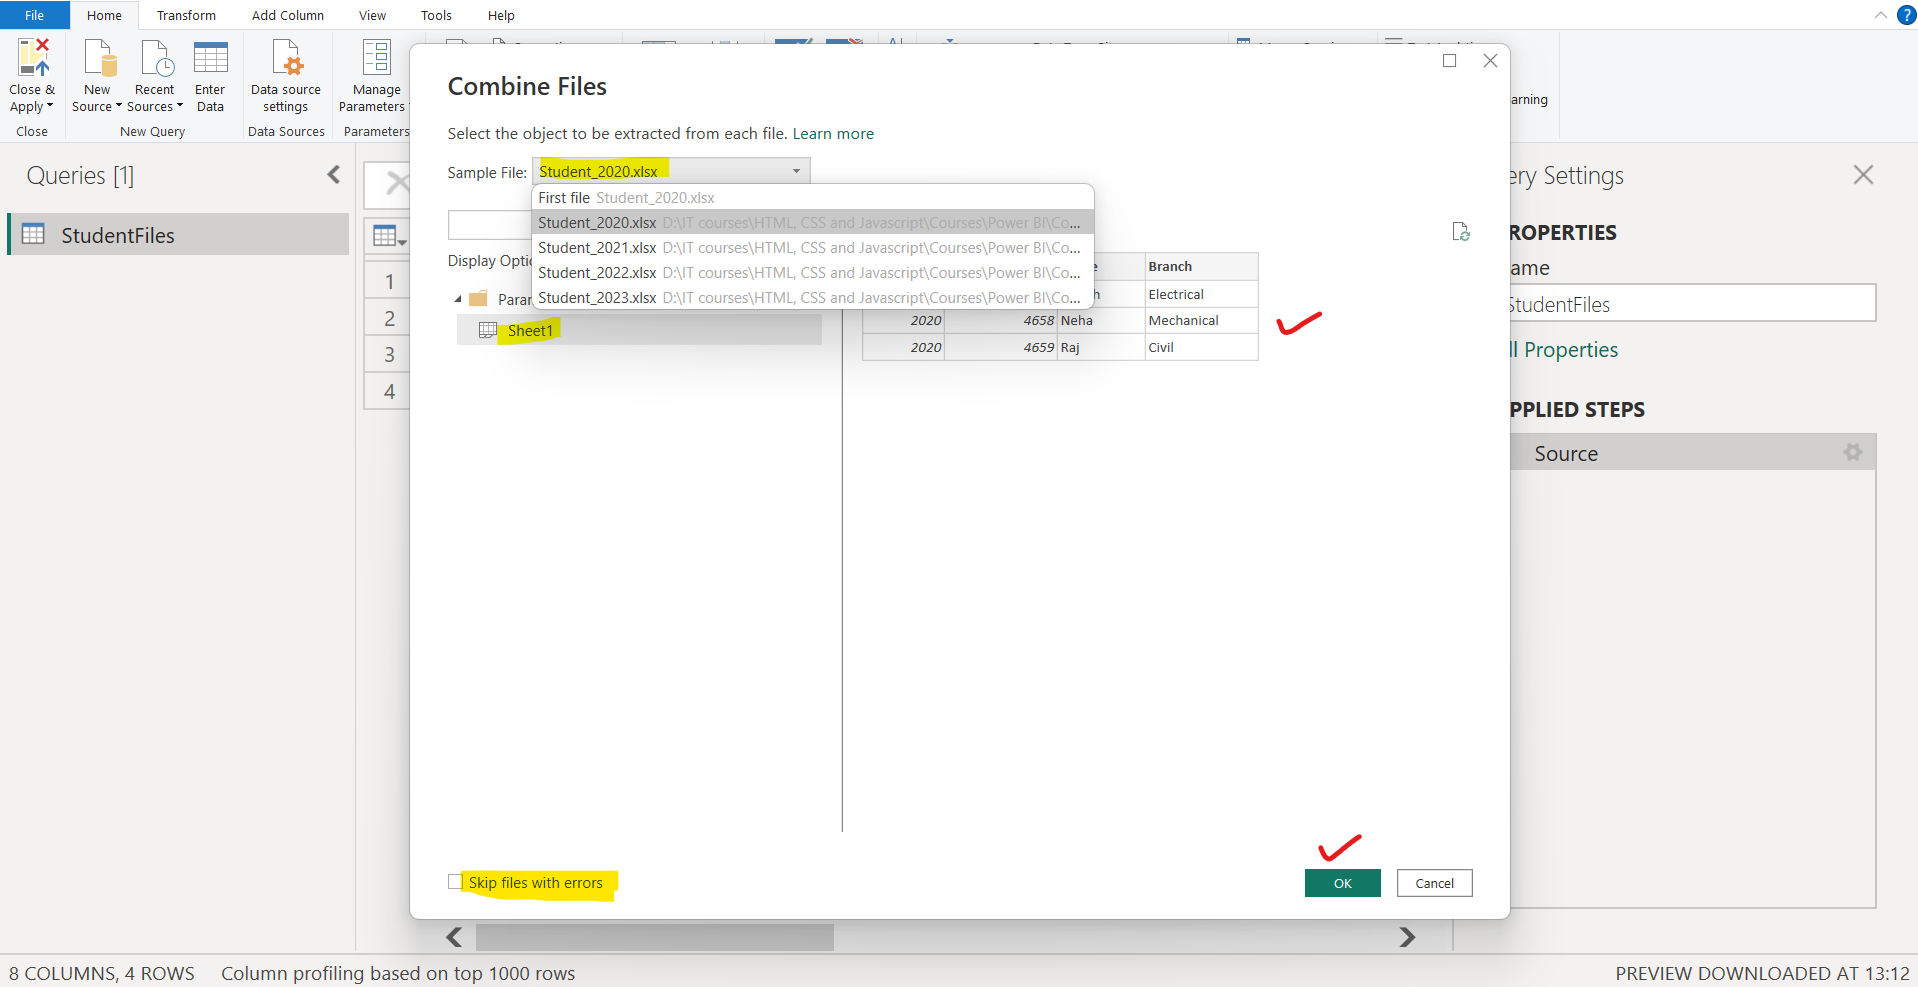Collapse the Queries pane with chevron
Viewport: 1918px width, 987px height.
click(x=334, y=175)
